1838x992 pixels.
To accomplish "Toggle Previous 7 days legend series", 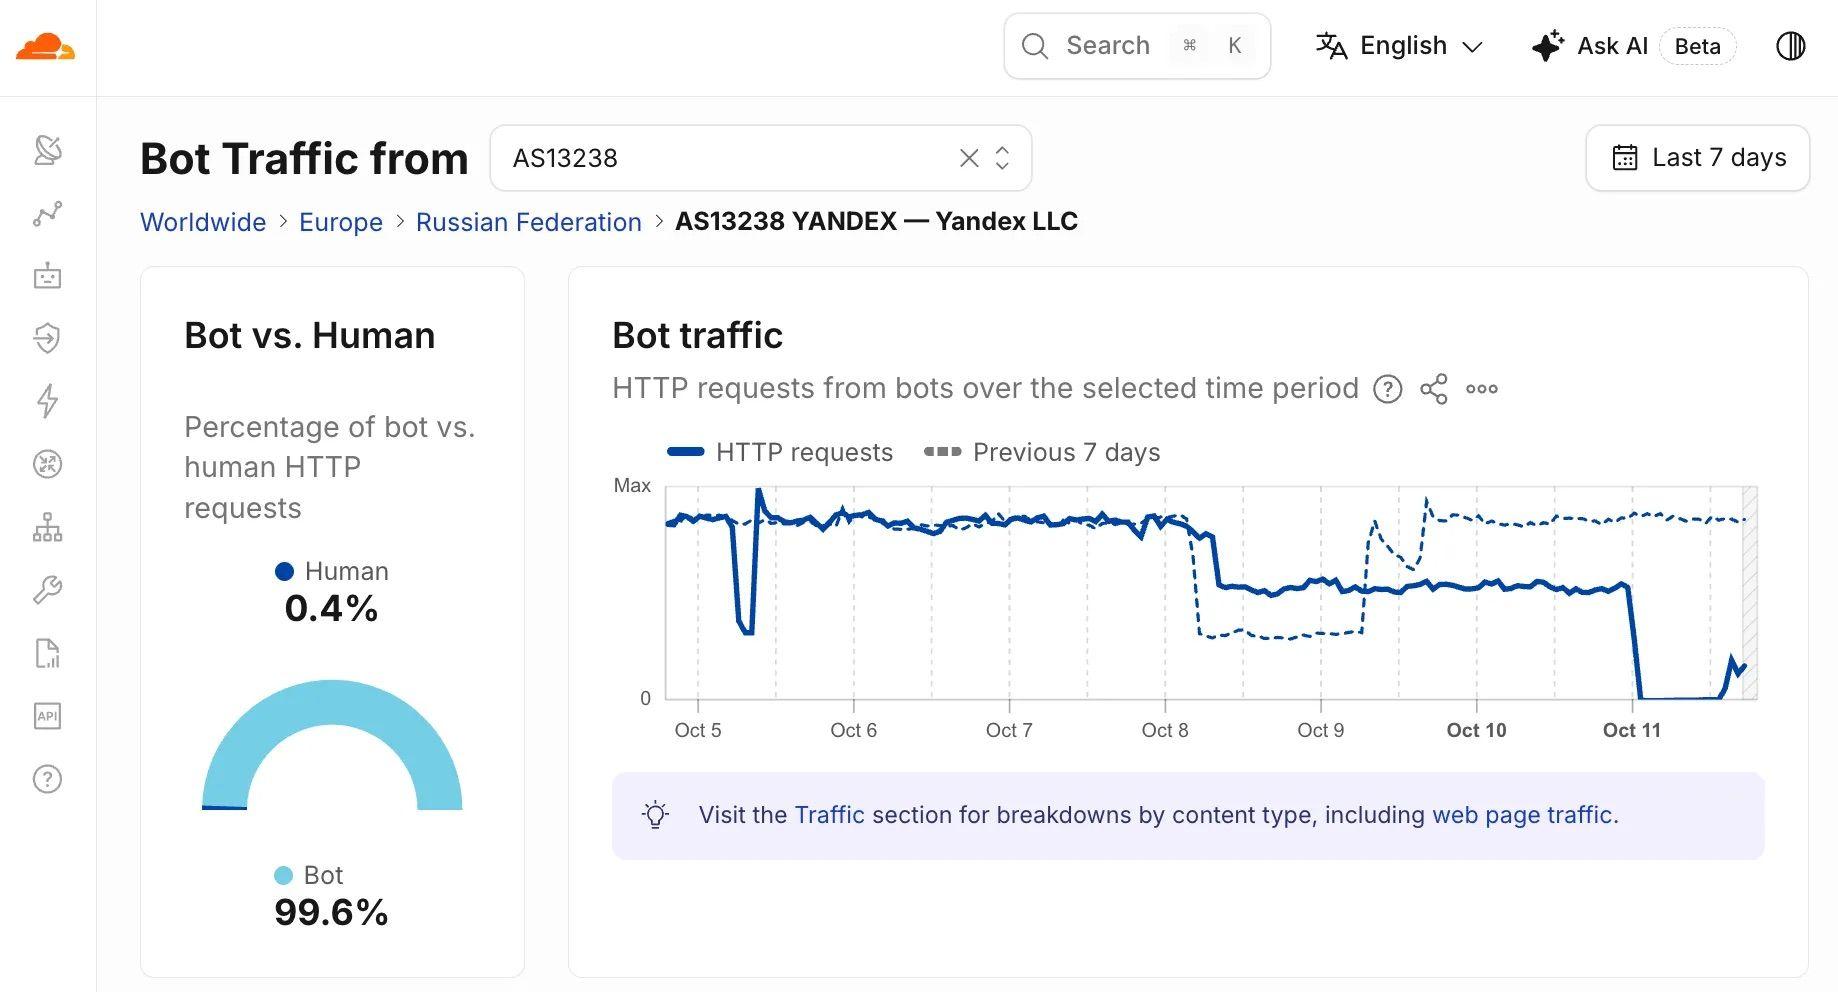I will [x=1042, y=452].
